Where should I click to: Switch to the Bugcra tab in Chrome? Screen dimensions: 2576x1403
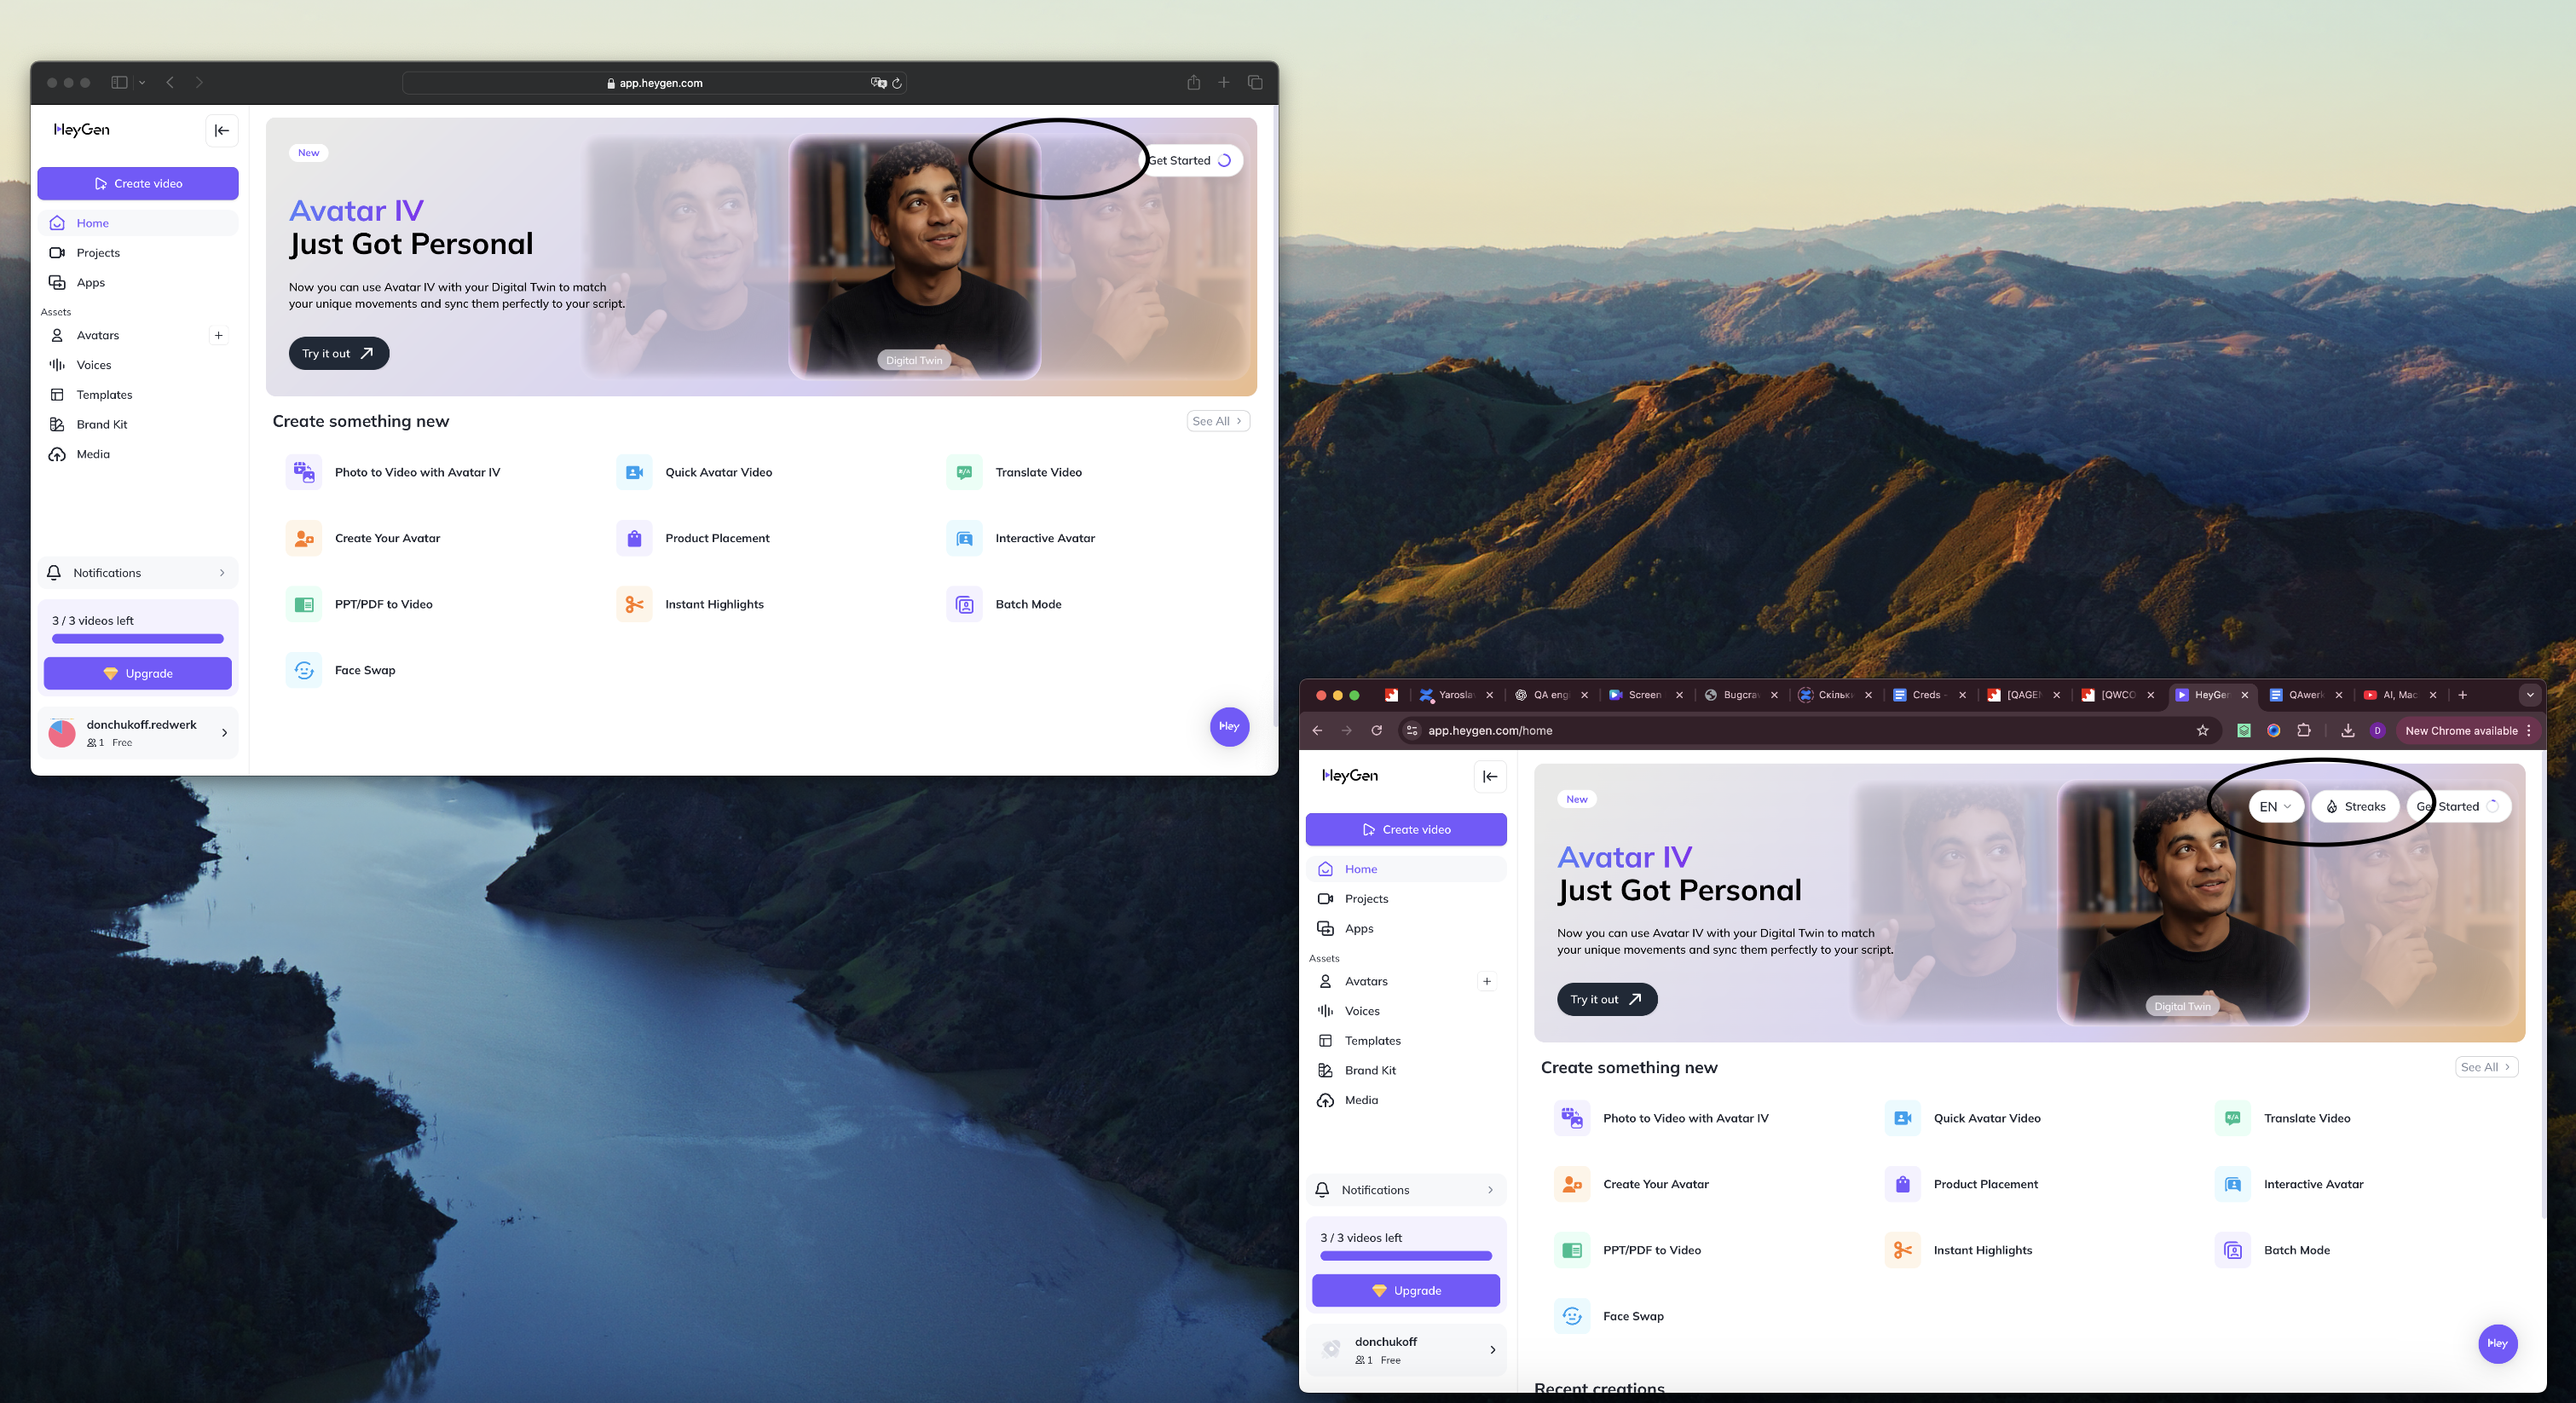coord(1742,695)
